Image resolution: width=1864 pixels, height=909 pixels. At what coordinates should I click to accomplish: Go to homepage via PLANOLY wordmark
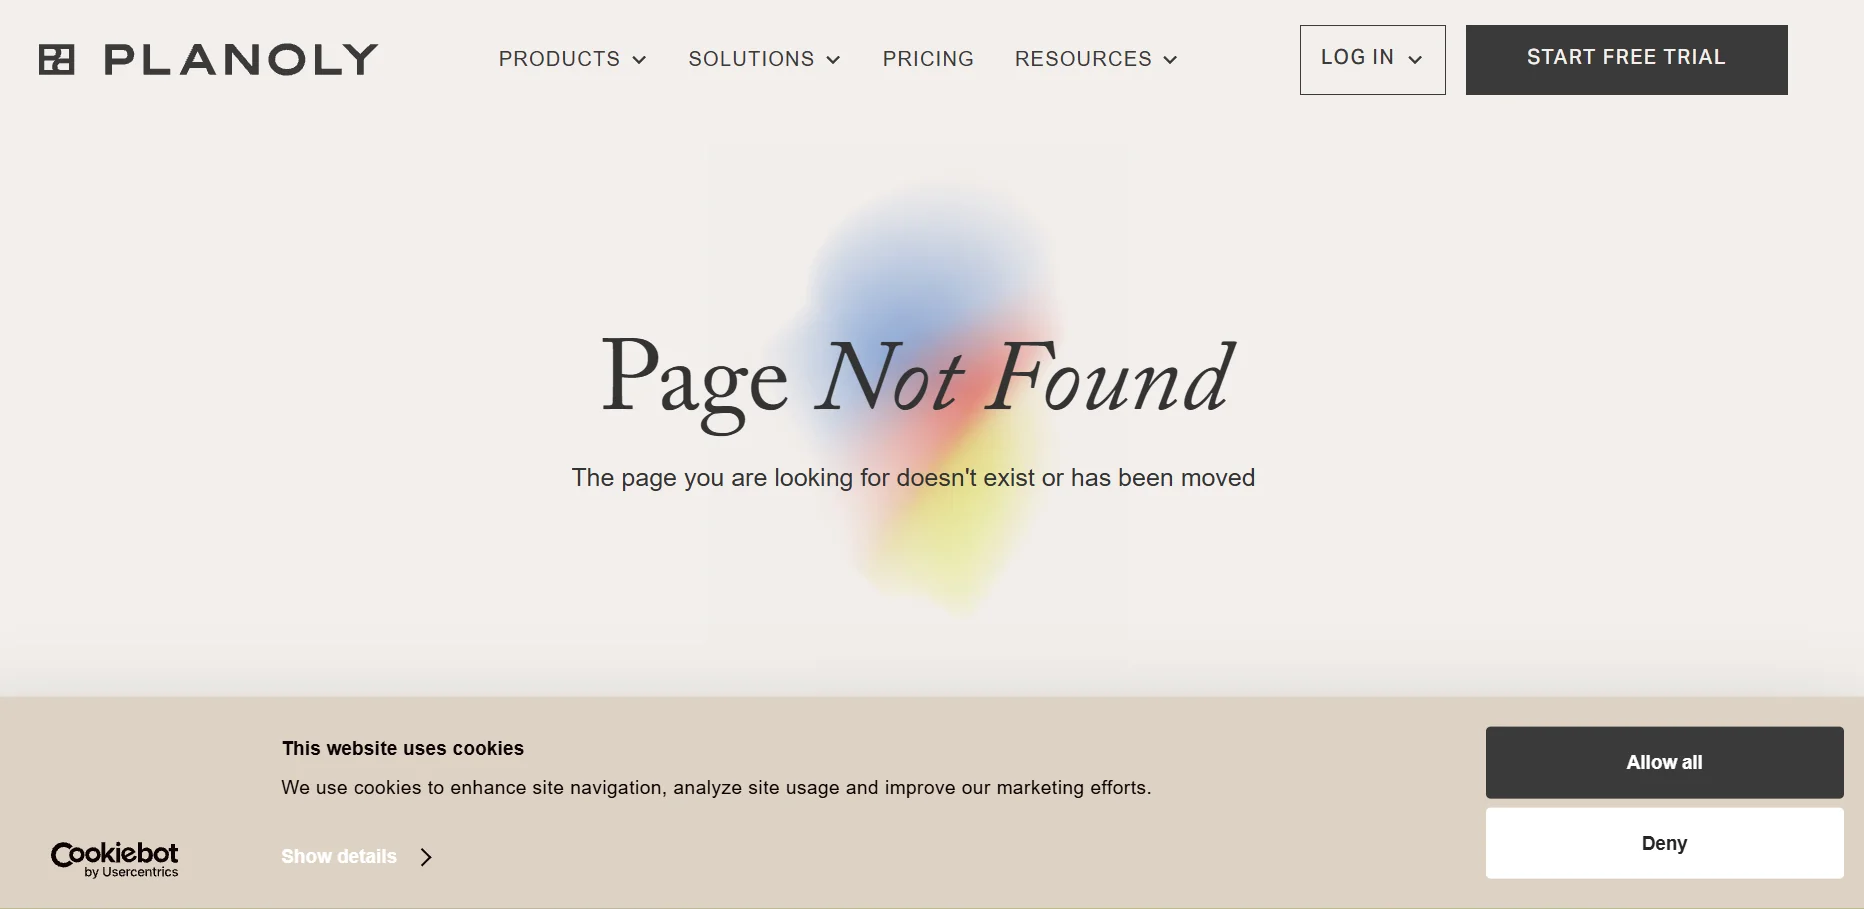coord(241,60)
